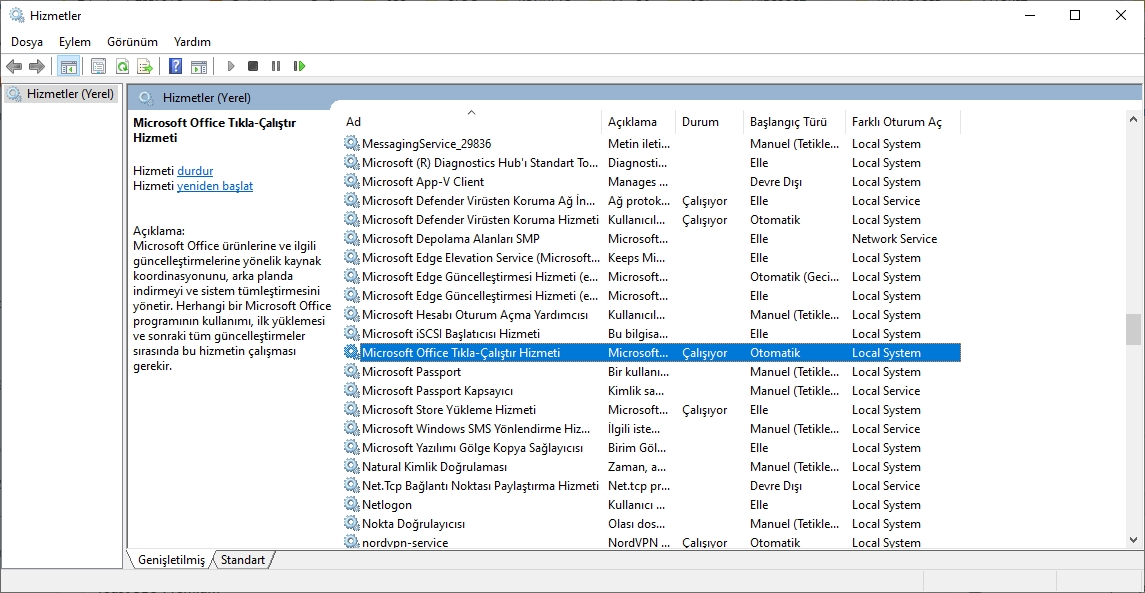Image resolution: width=1145 pixels, height=593 pixels.
Task: Sort by the Açıklama column header
Action: click(639, 122)
